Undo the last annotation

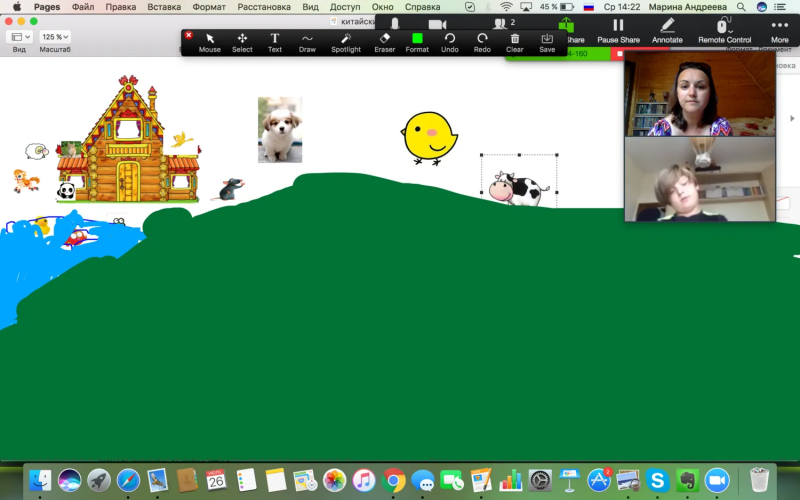tap(449, 42)
